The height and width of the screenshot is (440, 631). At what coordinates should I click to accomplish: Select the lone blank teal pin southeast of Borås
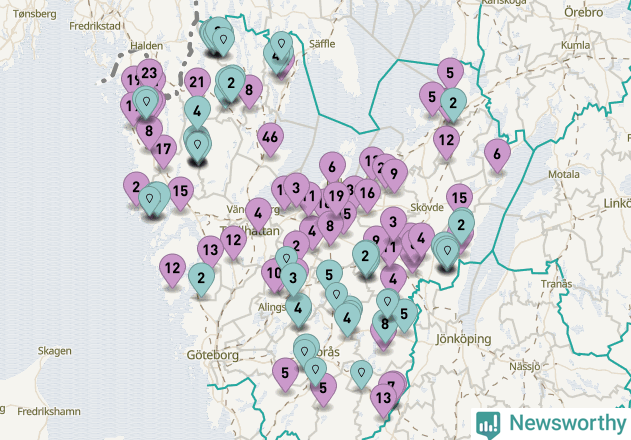pos(361,375)
